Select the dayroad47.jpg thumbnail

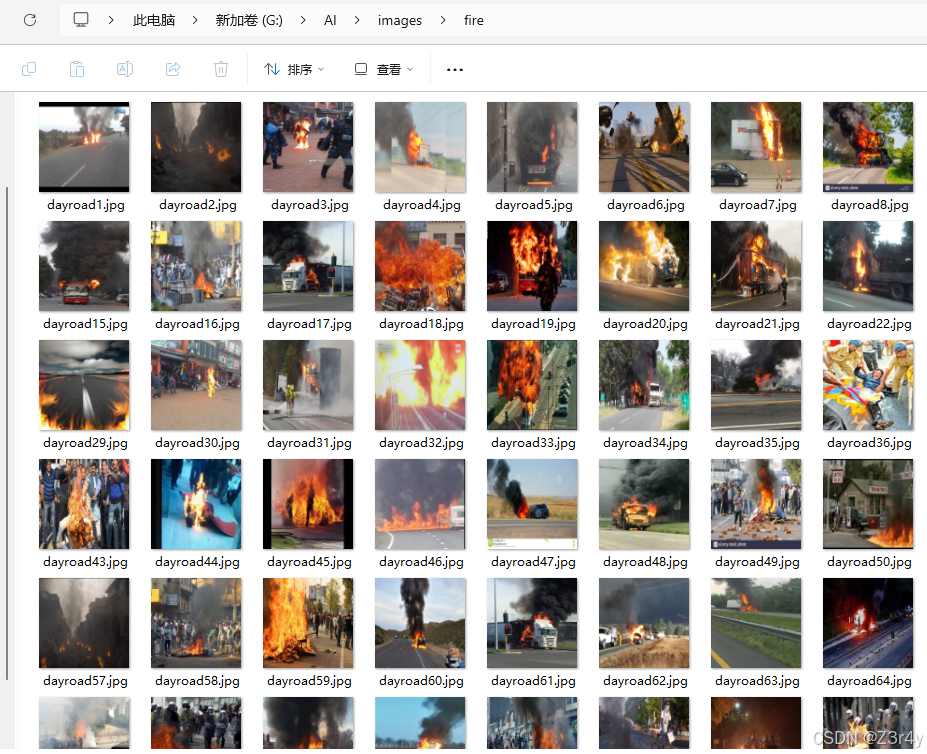[532, 504]
